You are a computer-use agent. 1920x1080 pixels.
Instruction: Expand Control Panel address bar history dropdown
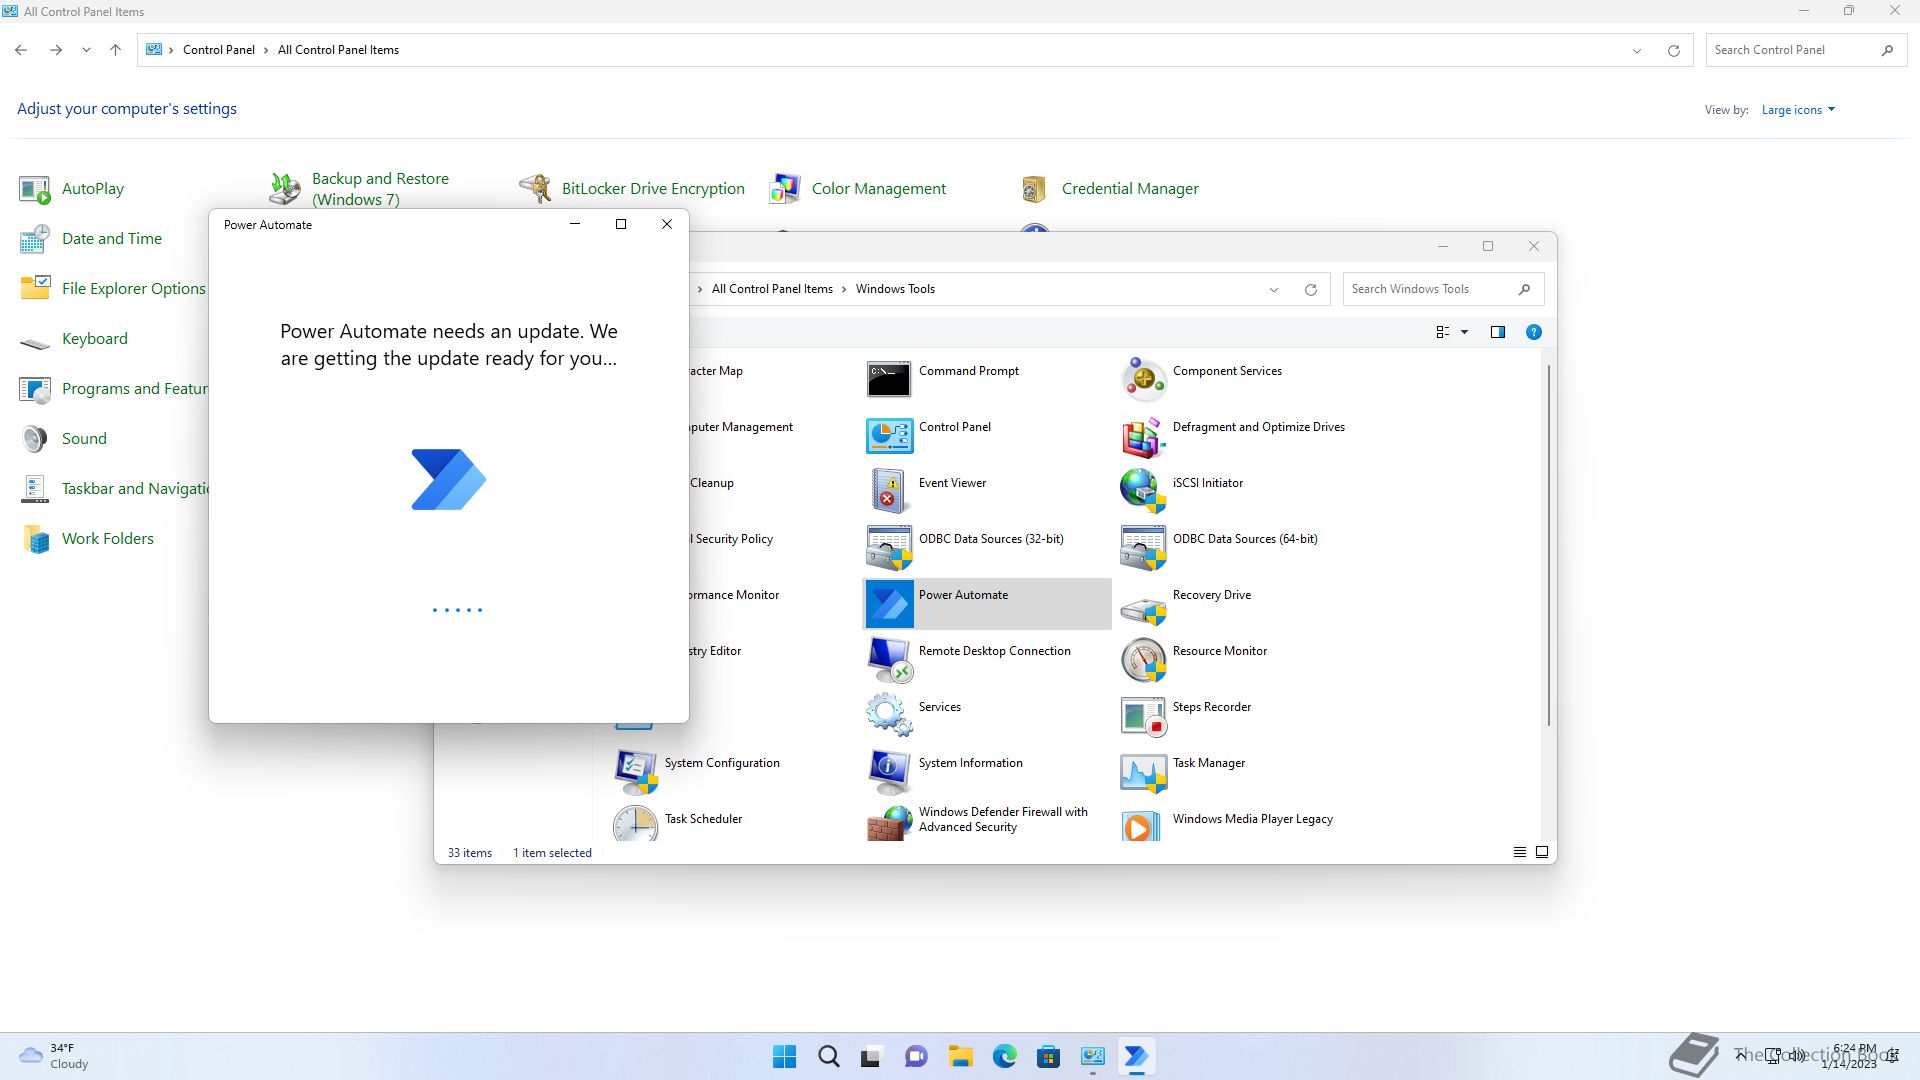[x=1637, y=50]
